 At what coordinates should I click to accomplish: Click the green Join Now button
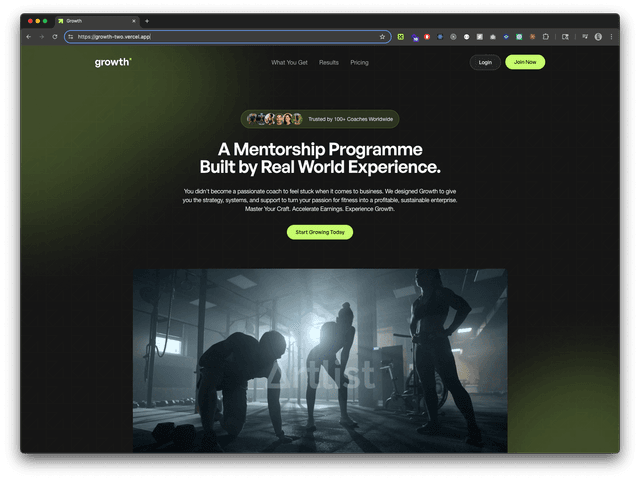point(525,62)
